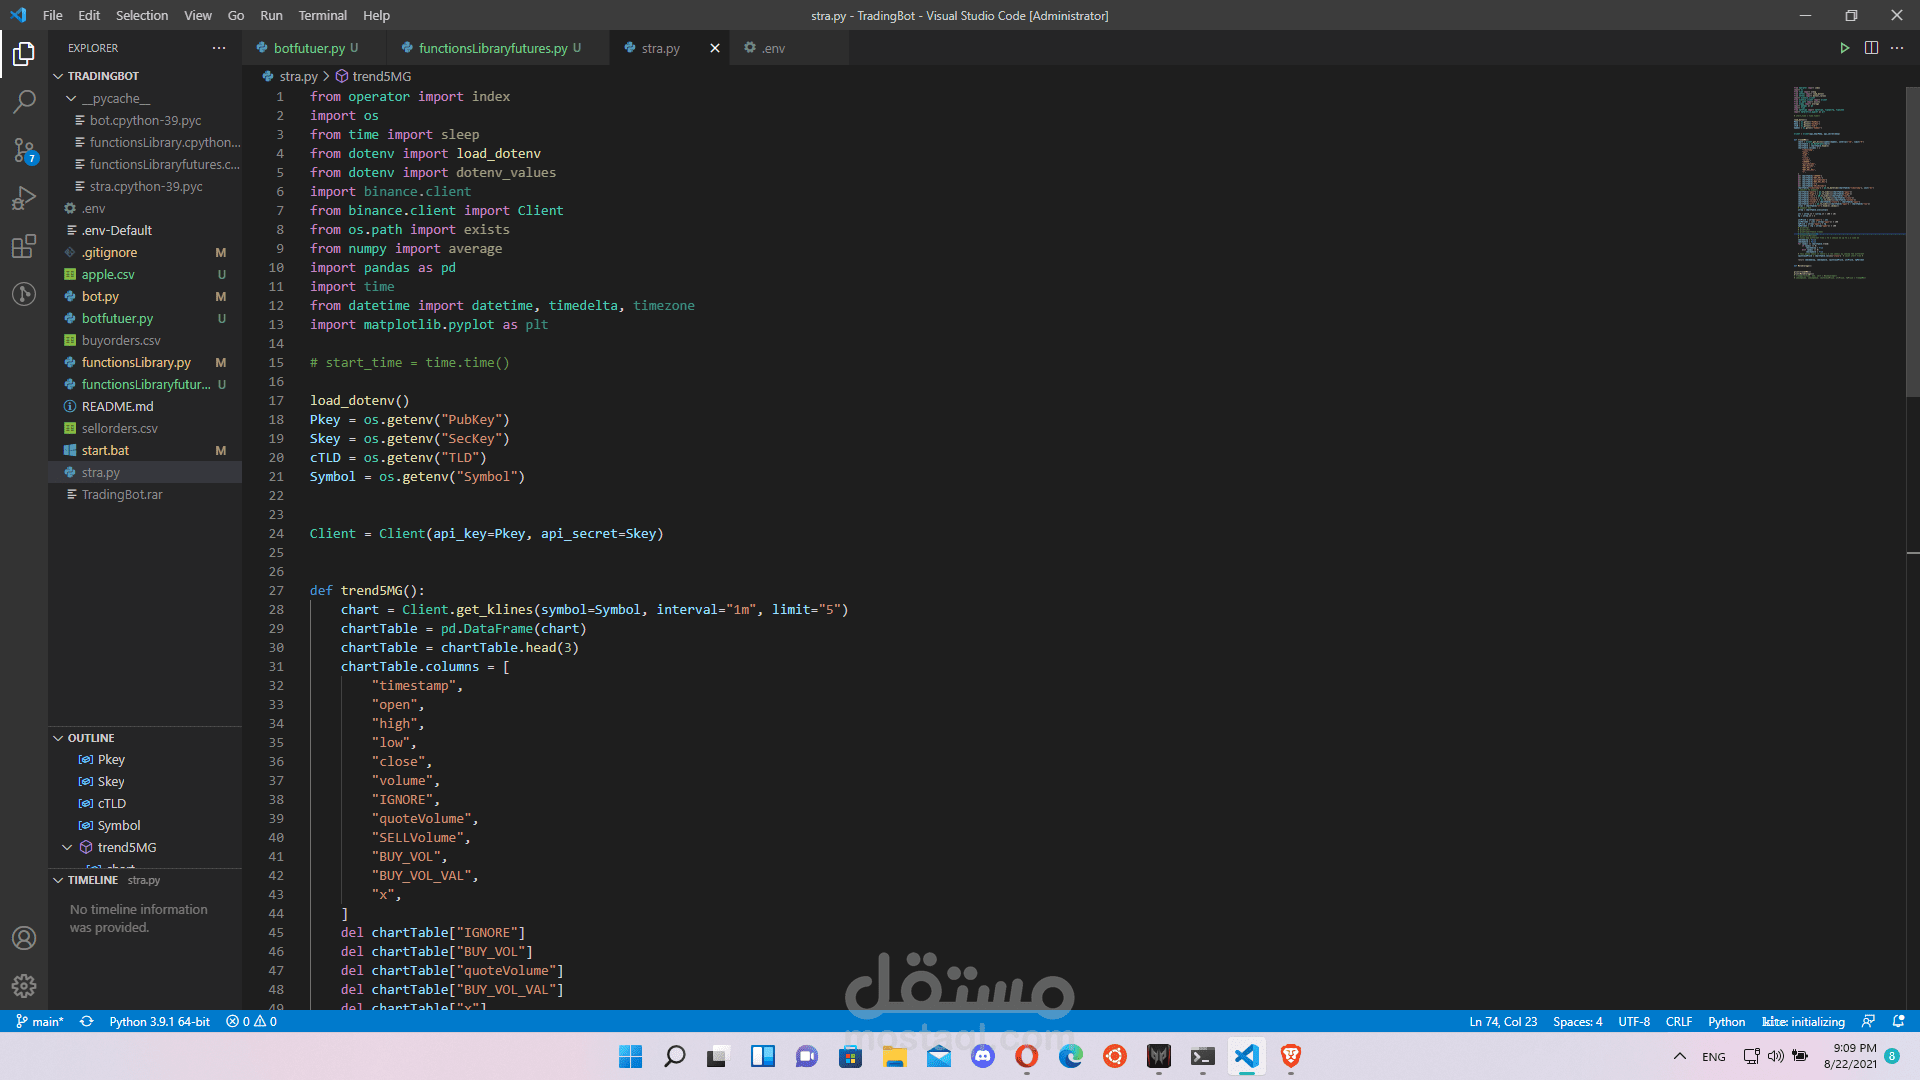Open taskbar Search icon
Screen dimensions: 1920x1080
coord(674,1056)
